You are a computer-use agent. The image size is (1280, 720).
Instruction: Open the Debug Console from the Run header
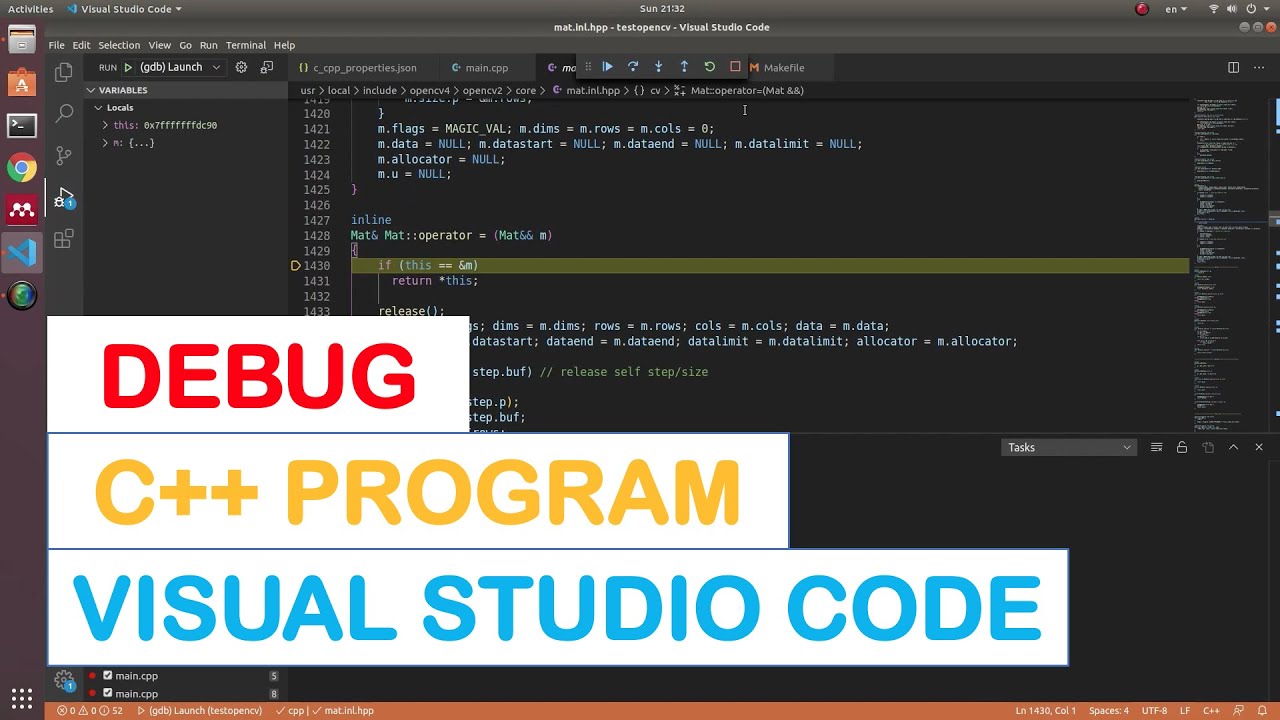[267, 67]
